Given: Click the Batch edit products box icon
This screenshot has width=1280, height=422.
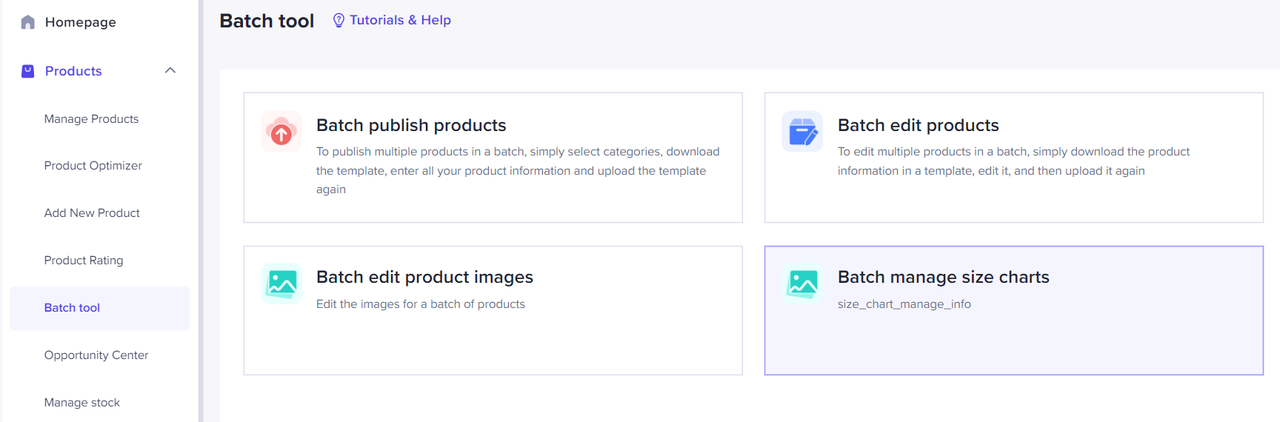Looking at the screenshot, I should click(x=802, y=132).
